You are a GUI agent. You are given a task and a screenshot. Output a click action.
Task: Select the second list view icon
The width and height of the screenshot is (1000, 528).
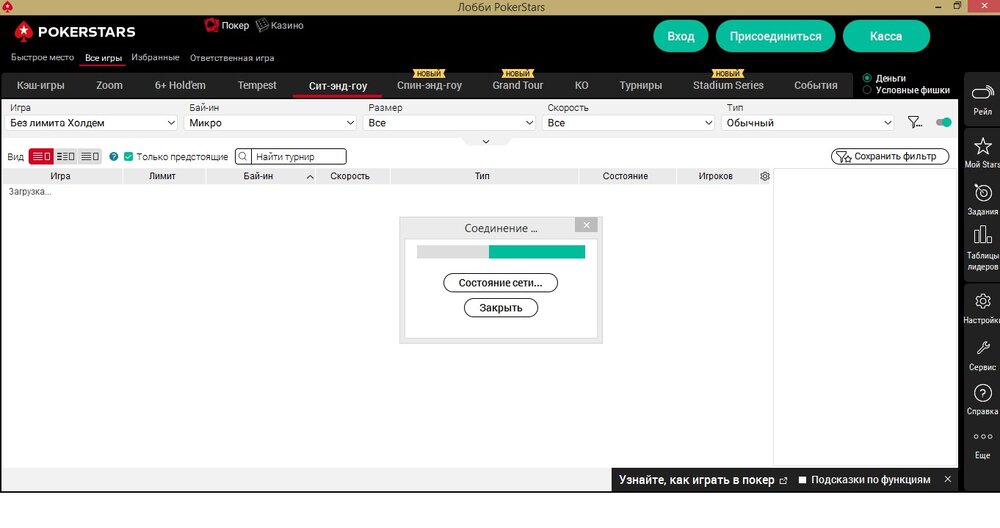point(65,156)
